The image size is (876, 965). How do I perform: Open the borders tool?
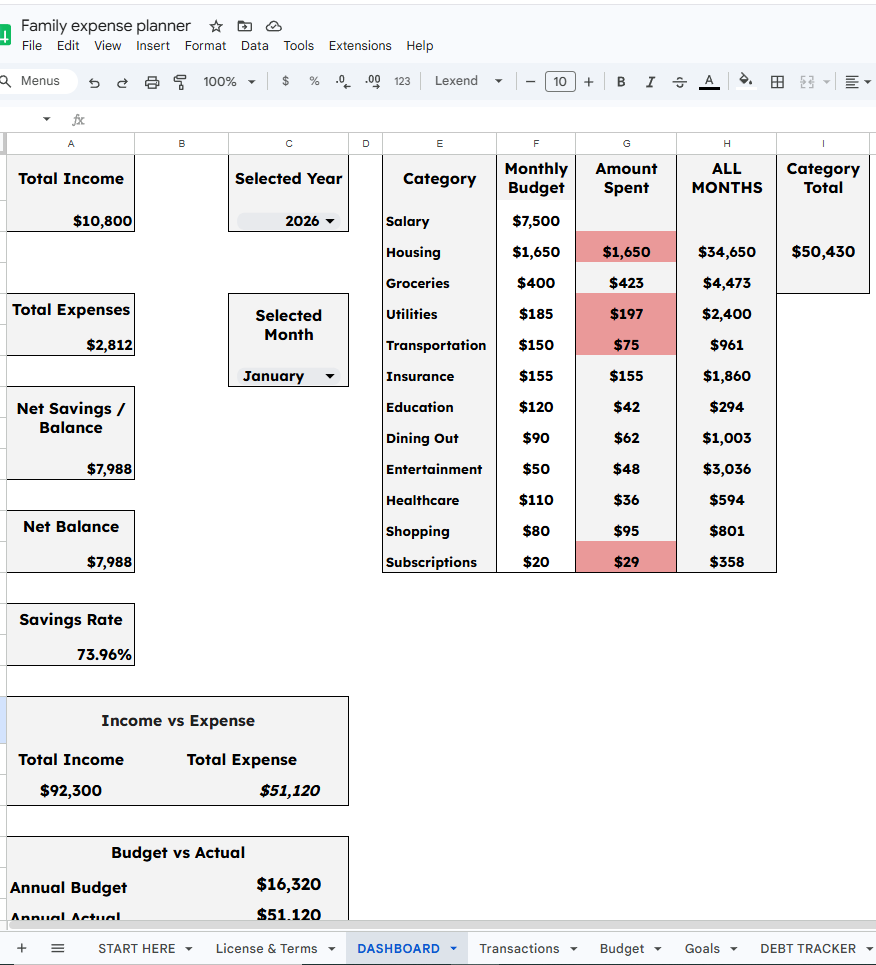click(777, 81)
